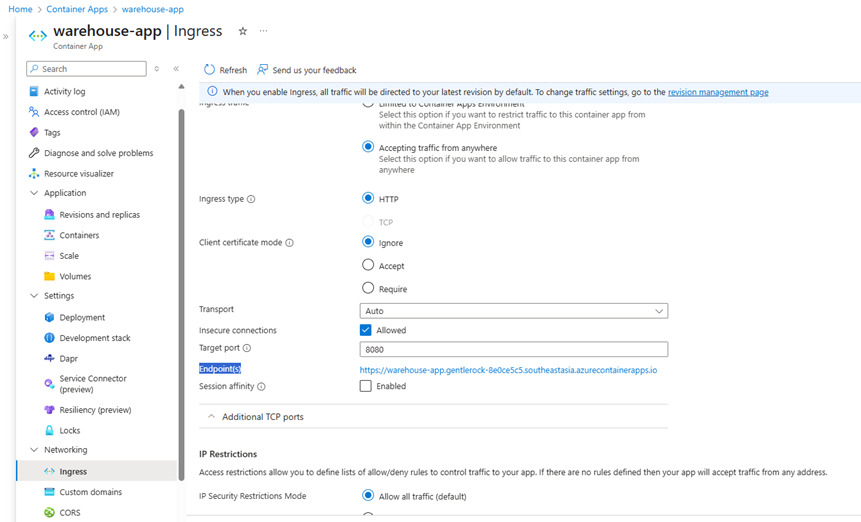861x522 pixels.
Task: Click the Resiliency (preview) icon
Action: pyautogui.click(x=49, y=409)
